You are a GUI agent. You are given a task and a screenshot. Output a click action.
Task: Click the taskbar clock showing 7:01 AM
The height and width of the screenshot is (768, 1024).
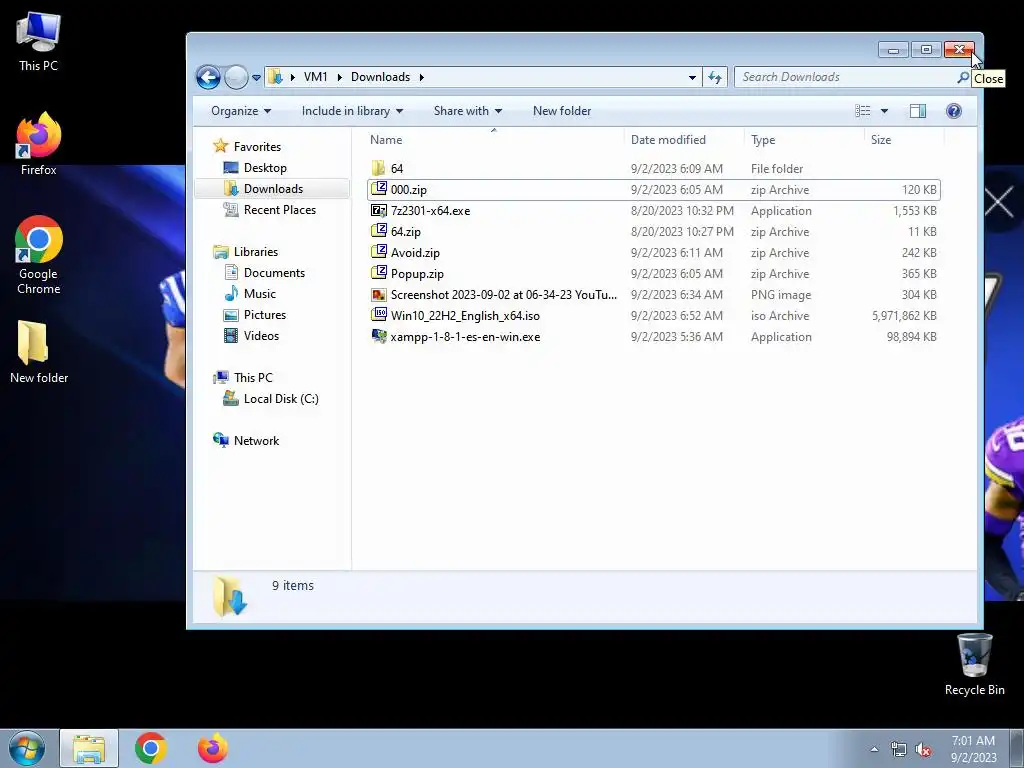pos(973,749)
